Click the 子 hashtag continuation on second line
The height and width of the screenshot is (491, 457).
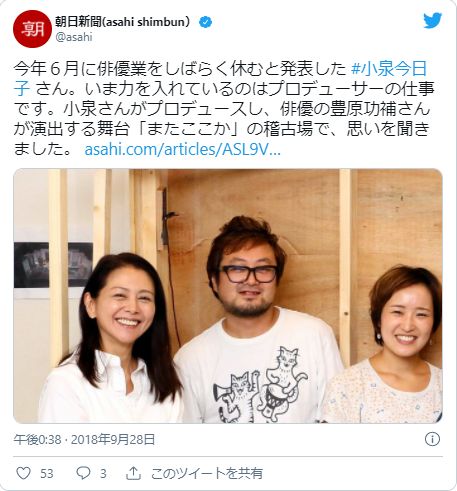(22, 89)
